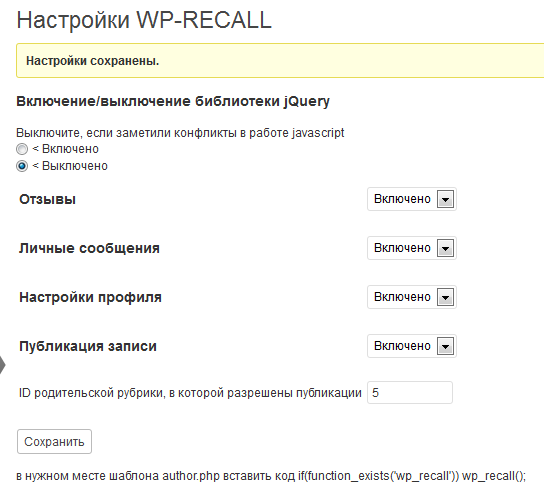Select the jQuery "Включено" radio button
This screenshot has height=491, width=544.
22,149
